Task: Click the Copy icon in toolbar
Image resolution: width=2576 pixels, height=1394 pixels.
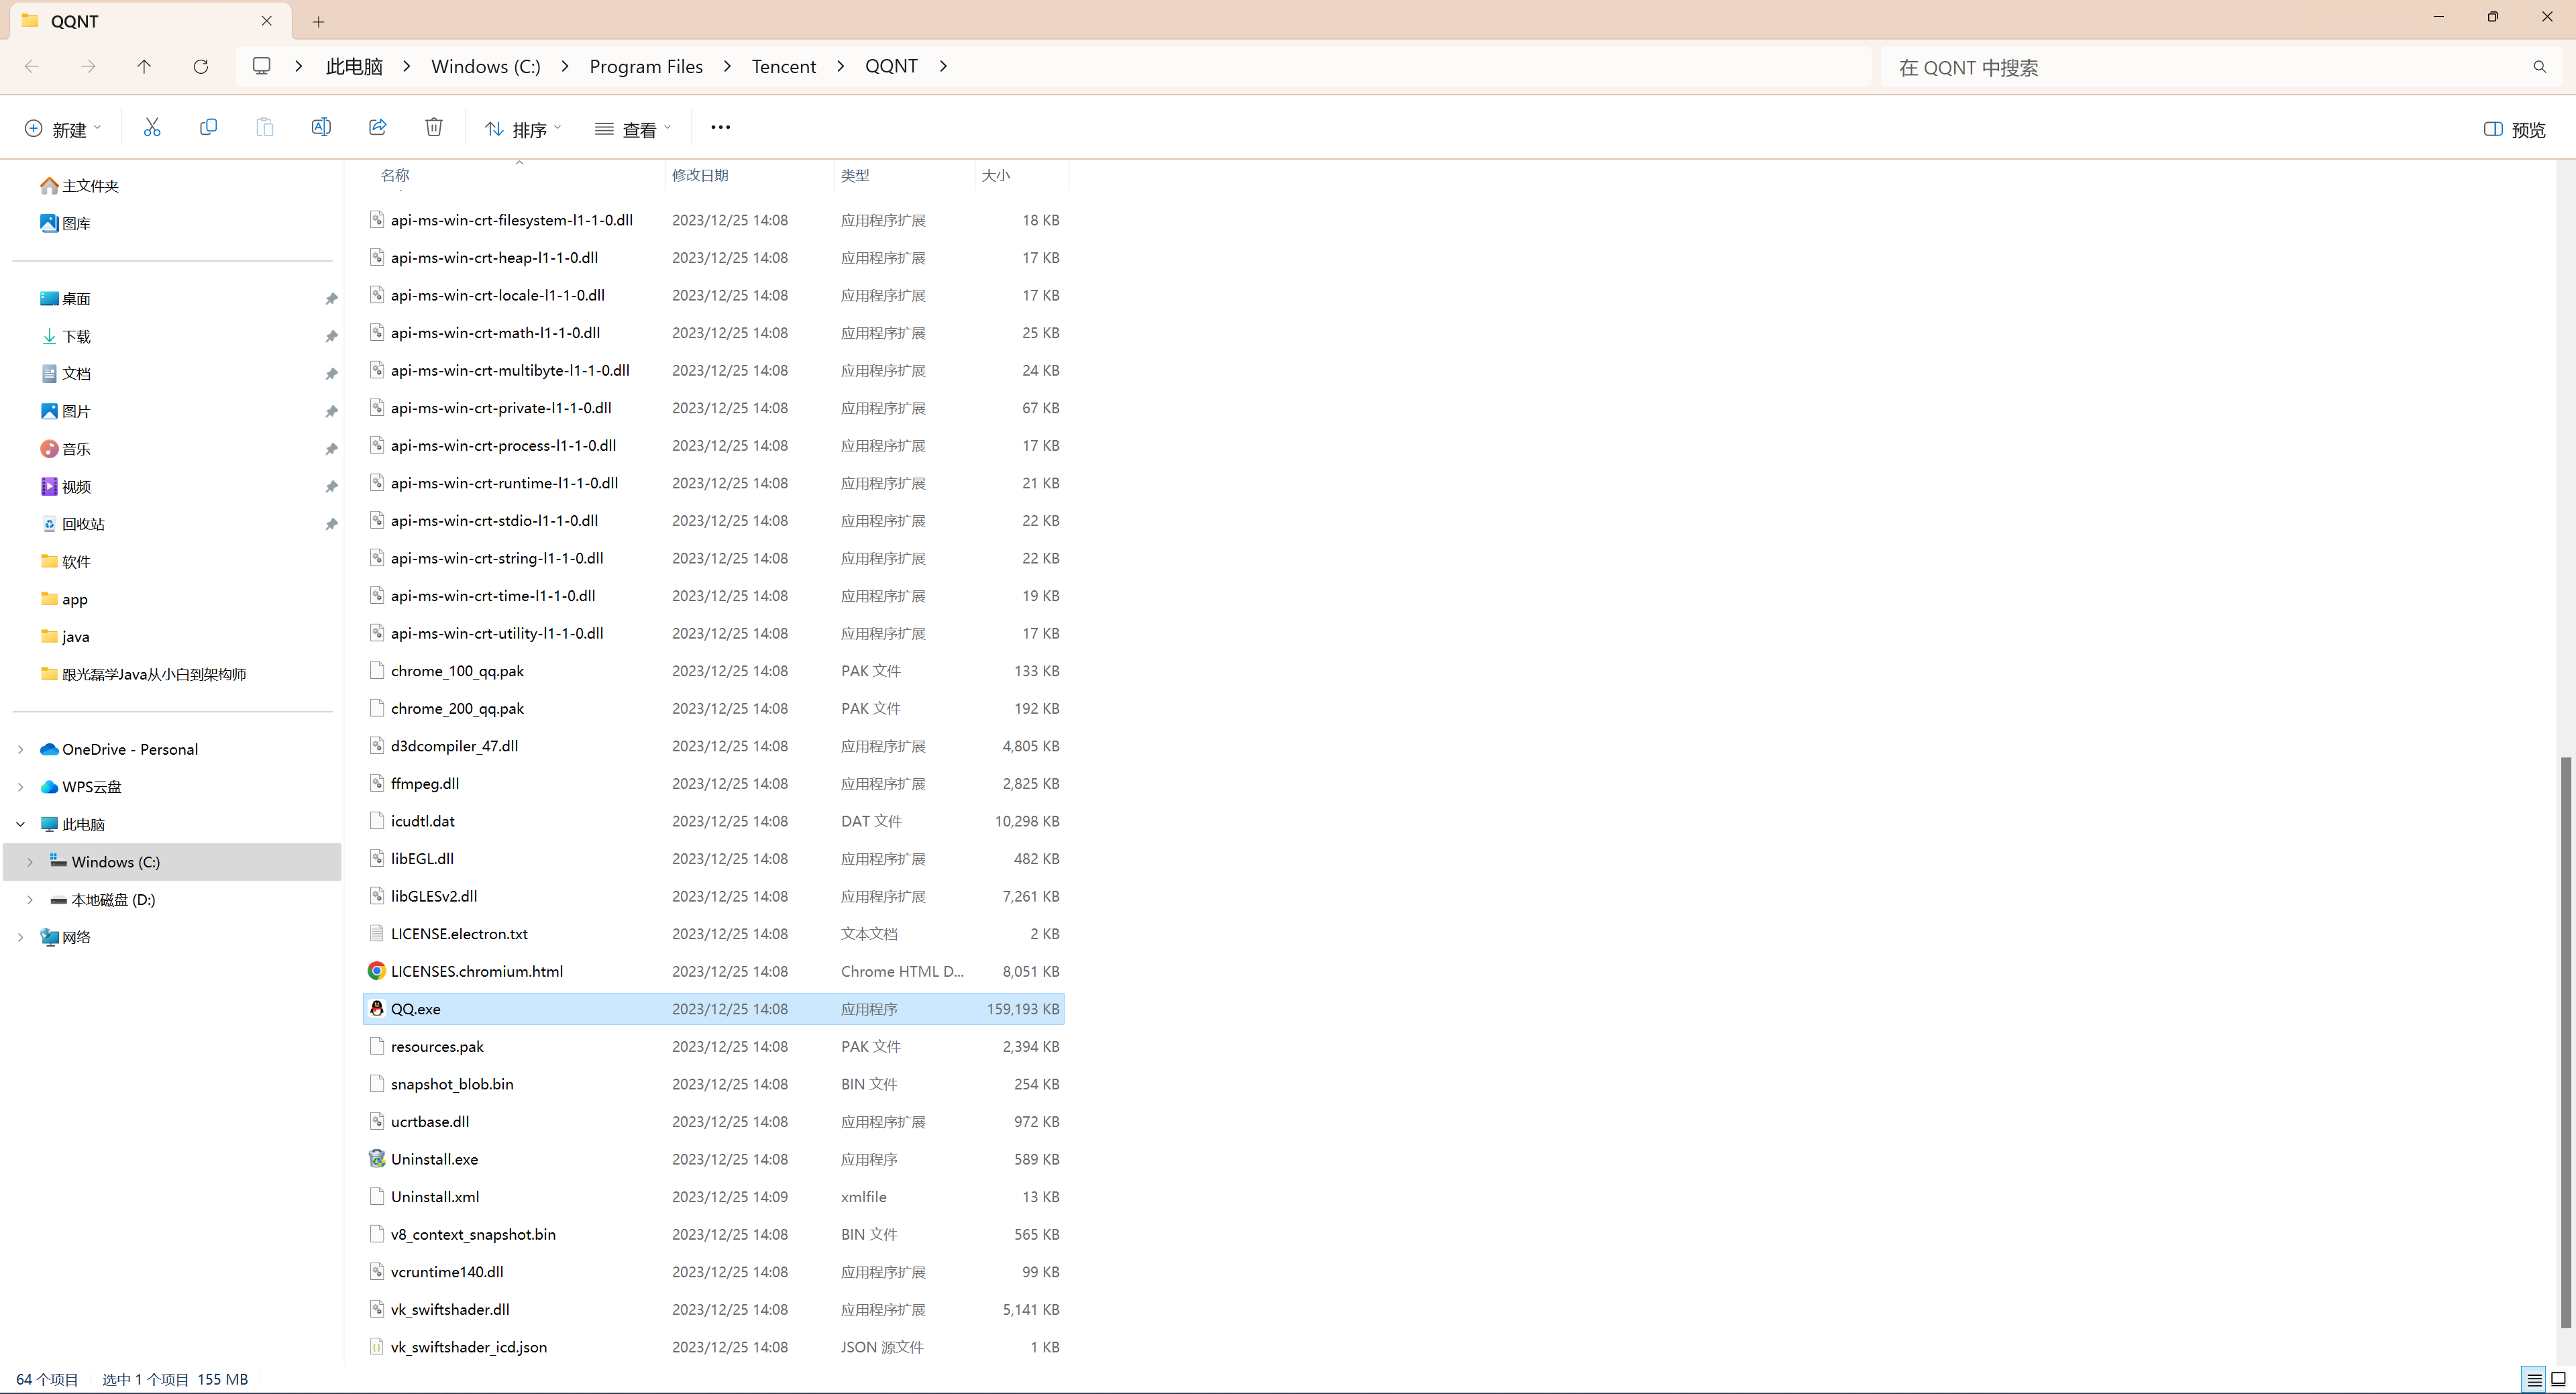Action: (208, 127)
